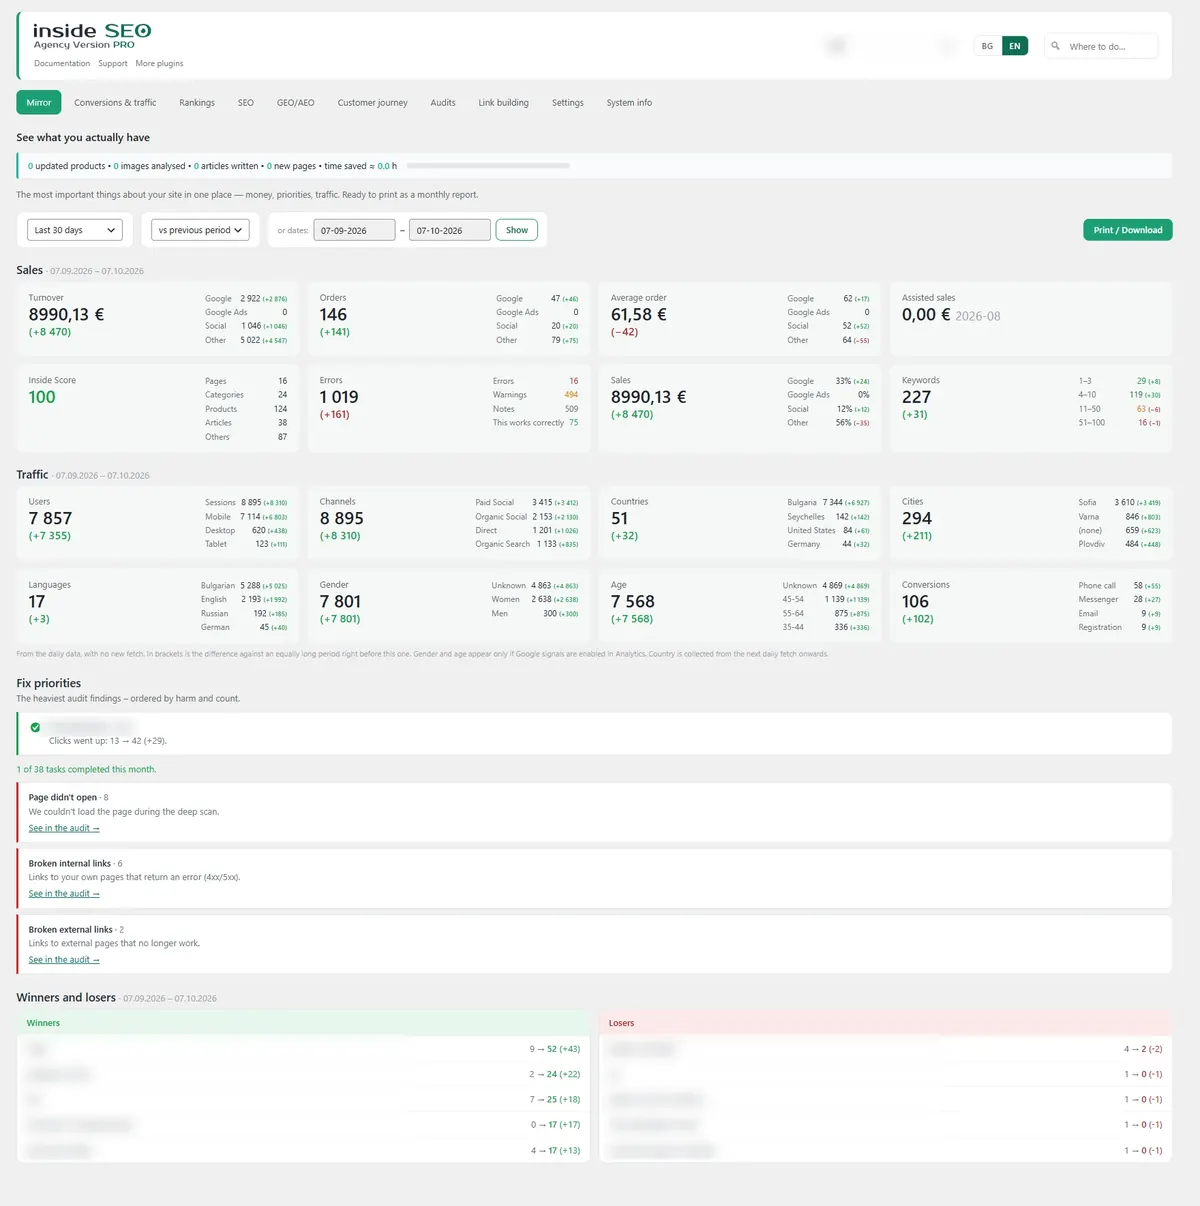Click the Users value 7 857

(x=50, y=518)
